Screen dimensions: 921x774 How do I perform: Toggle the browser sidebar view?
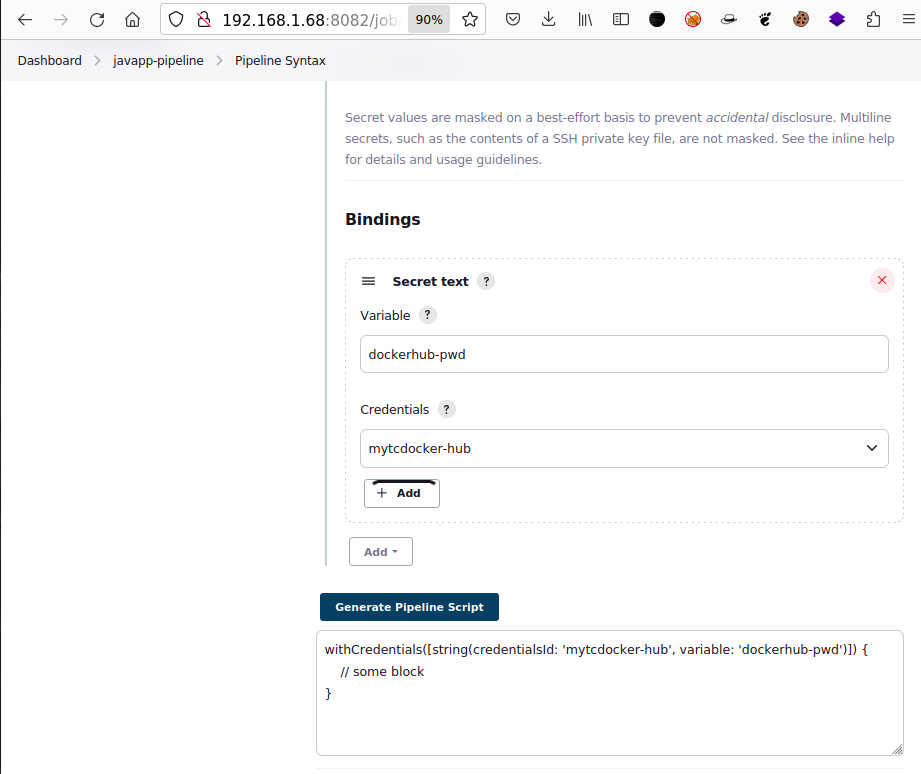621,20
